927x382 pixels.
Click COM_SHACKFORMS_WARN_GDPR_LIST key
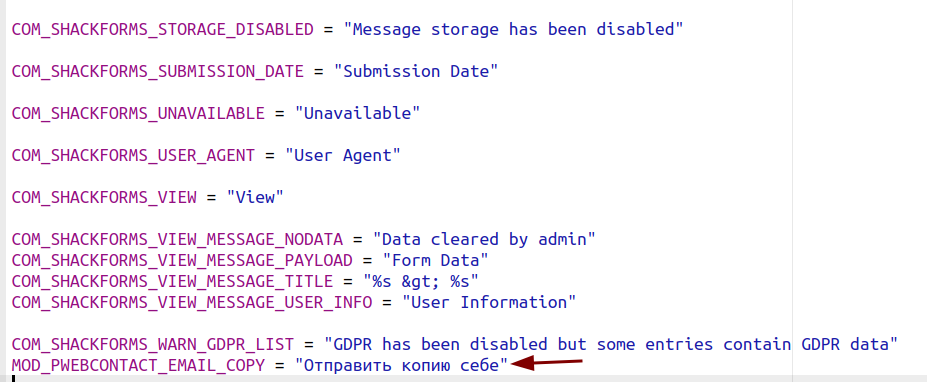(x=153, y=345)
